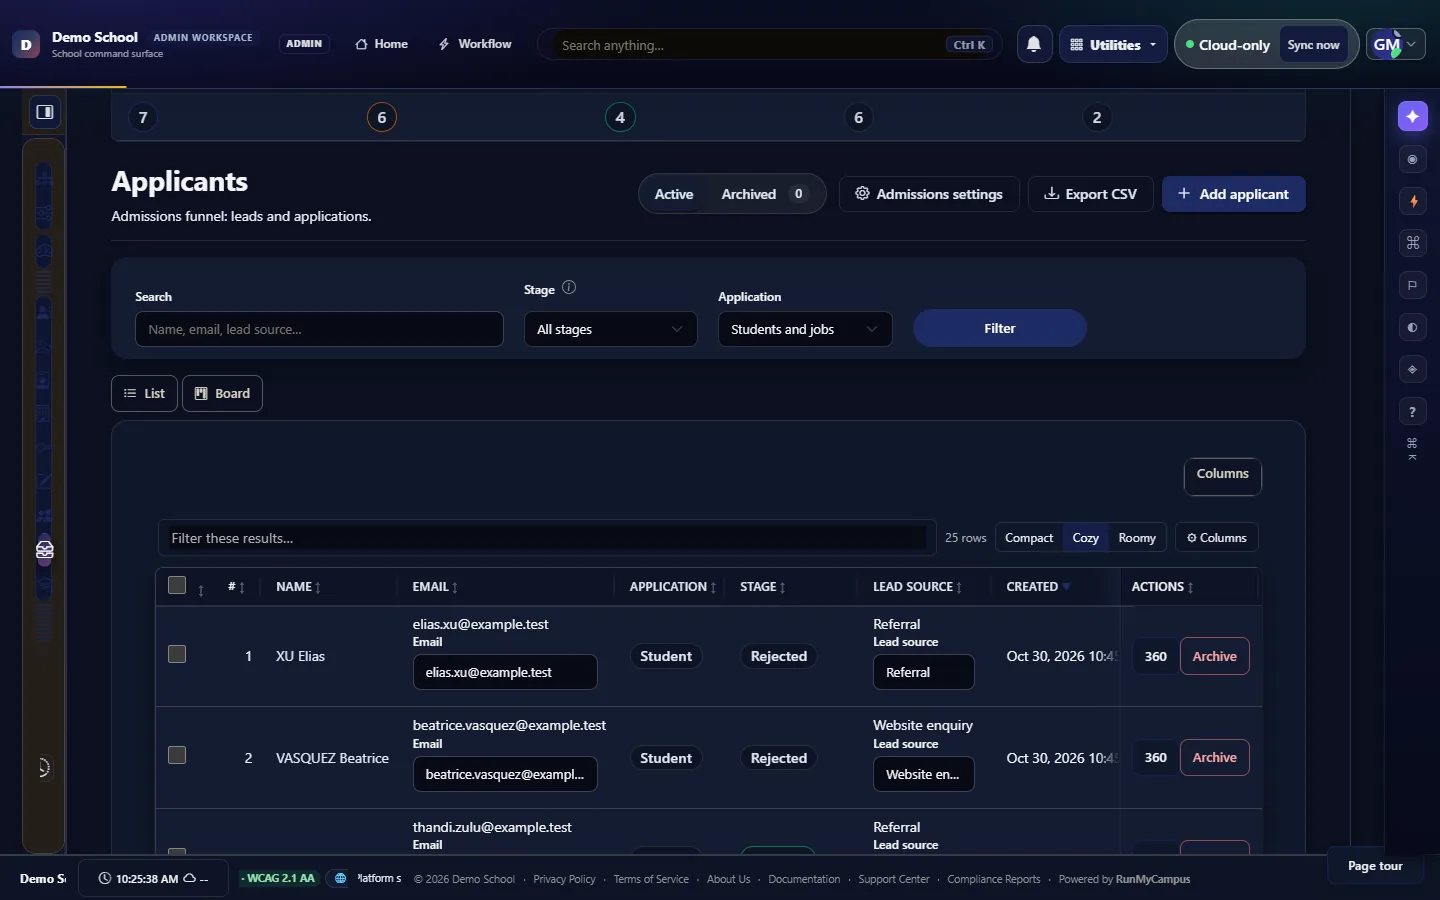Click the flag icon in right rail
1440x900 pixels.
pos(1412,285)
